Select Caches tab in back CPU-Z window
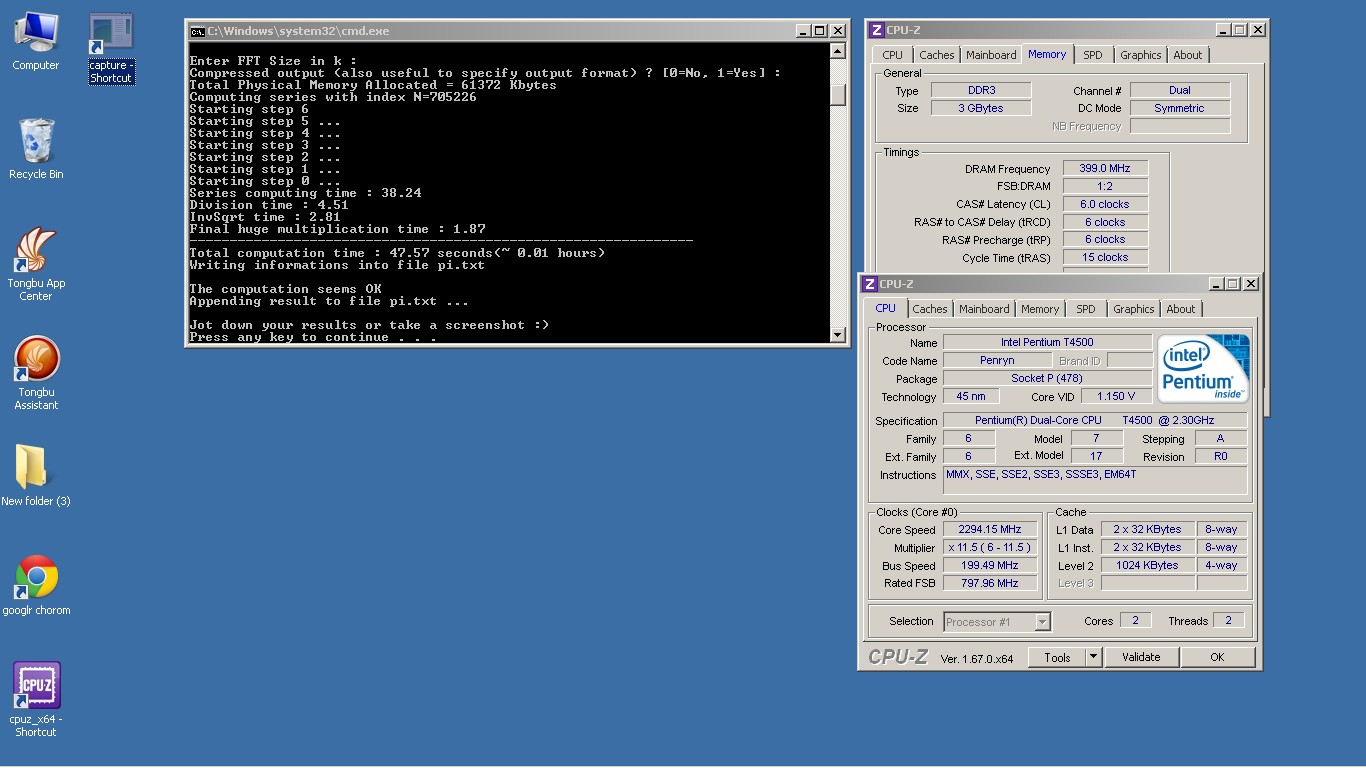This screenshot has width=1366, height=768. click(937, 55)
